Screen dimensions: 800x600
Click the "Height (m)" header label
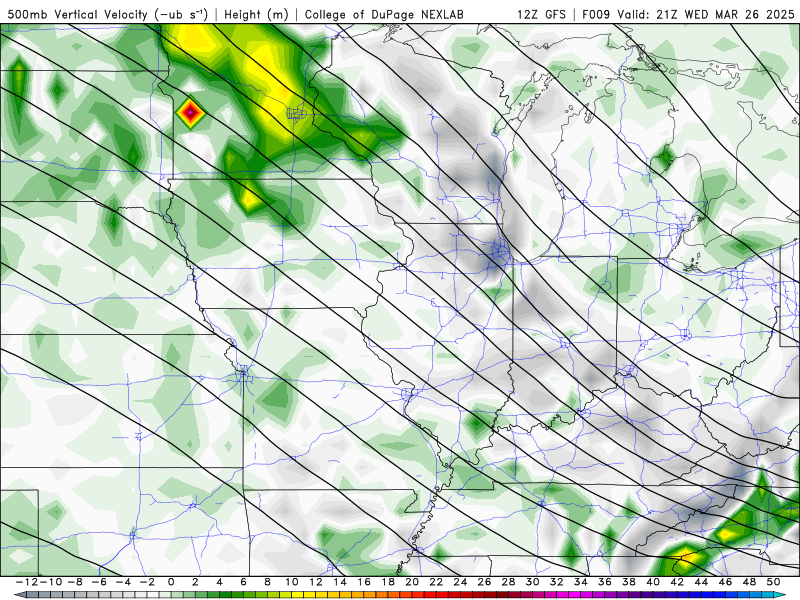(x=256, y=14)
